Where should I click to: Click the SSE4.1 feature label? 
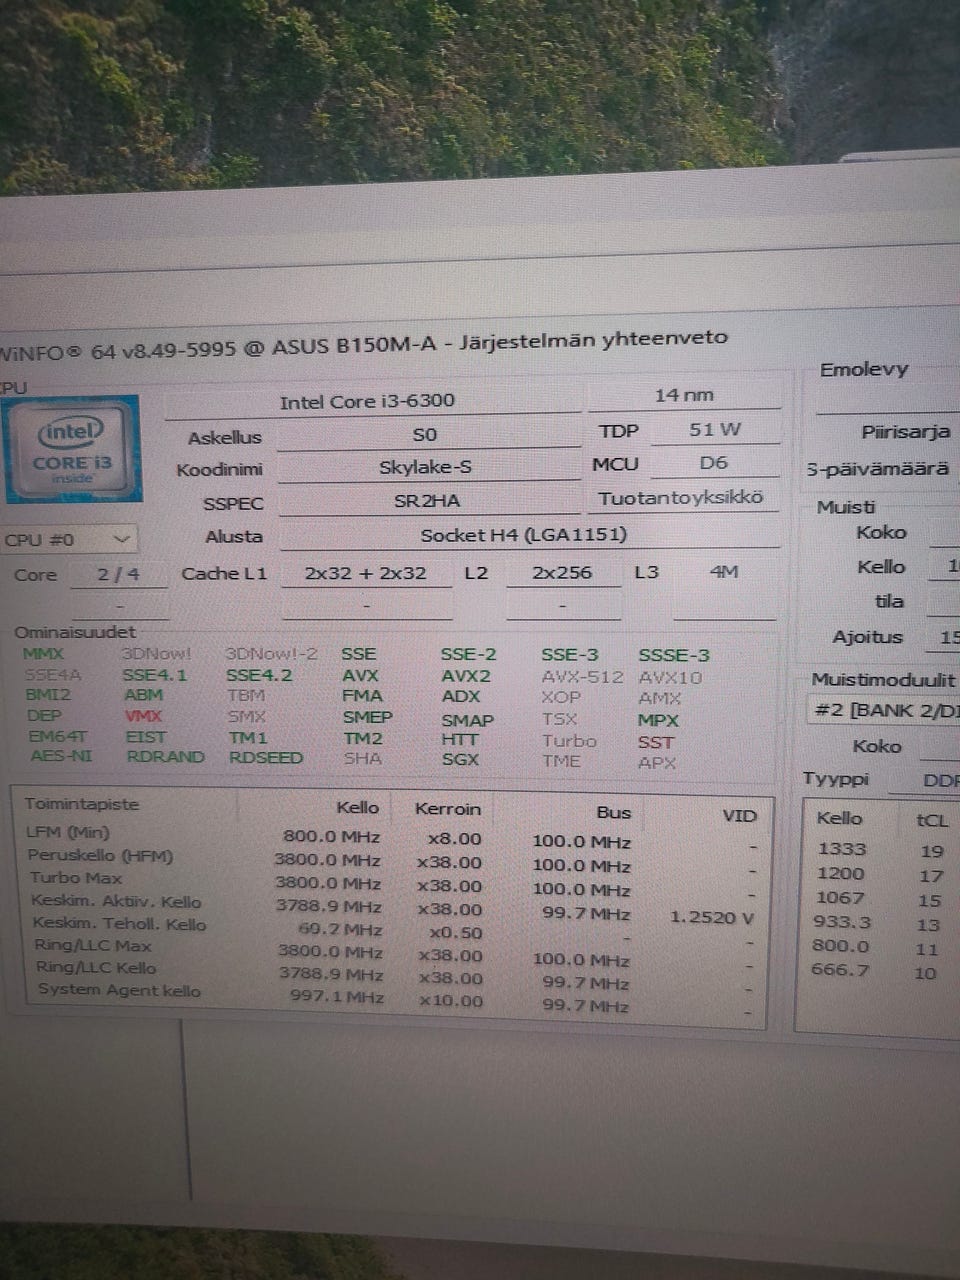pyautogui.click(x=155, y=675)
